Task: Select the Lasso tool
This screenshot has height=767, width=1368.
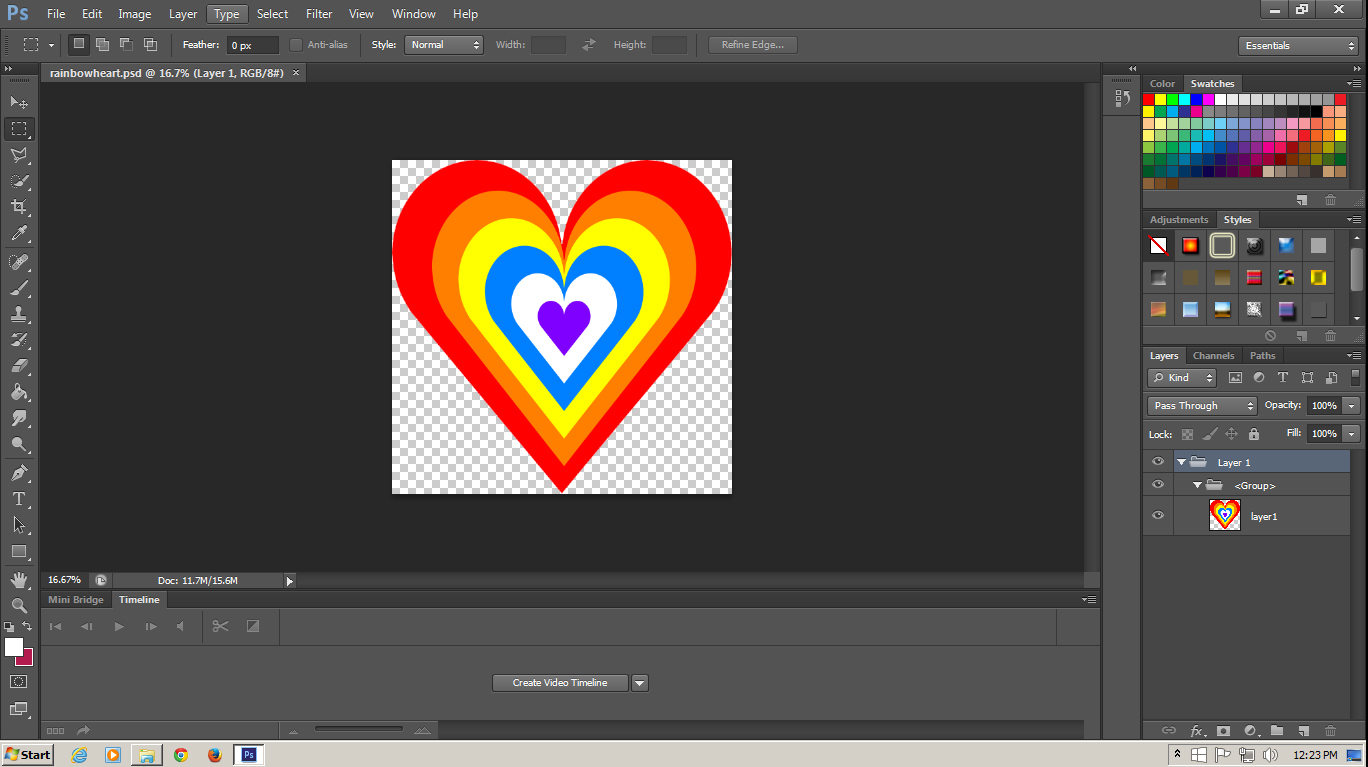Action: 18,154
